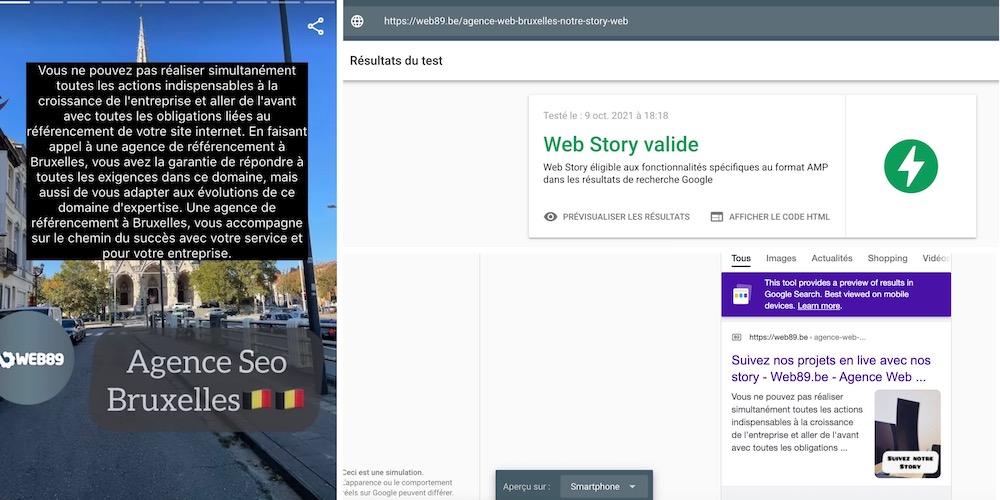Screen dimensions: 1000x500
Task: Click the Suivez notre Story result thumbnail
Action: [908, 434]
